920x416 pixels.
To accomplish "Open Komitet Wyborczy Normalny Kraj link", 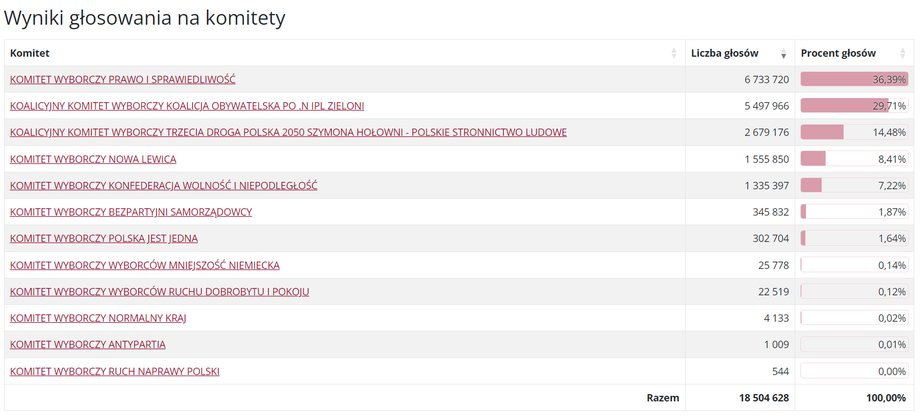I will (x=98, y=318).
